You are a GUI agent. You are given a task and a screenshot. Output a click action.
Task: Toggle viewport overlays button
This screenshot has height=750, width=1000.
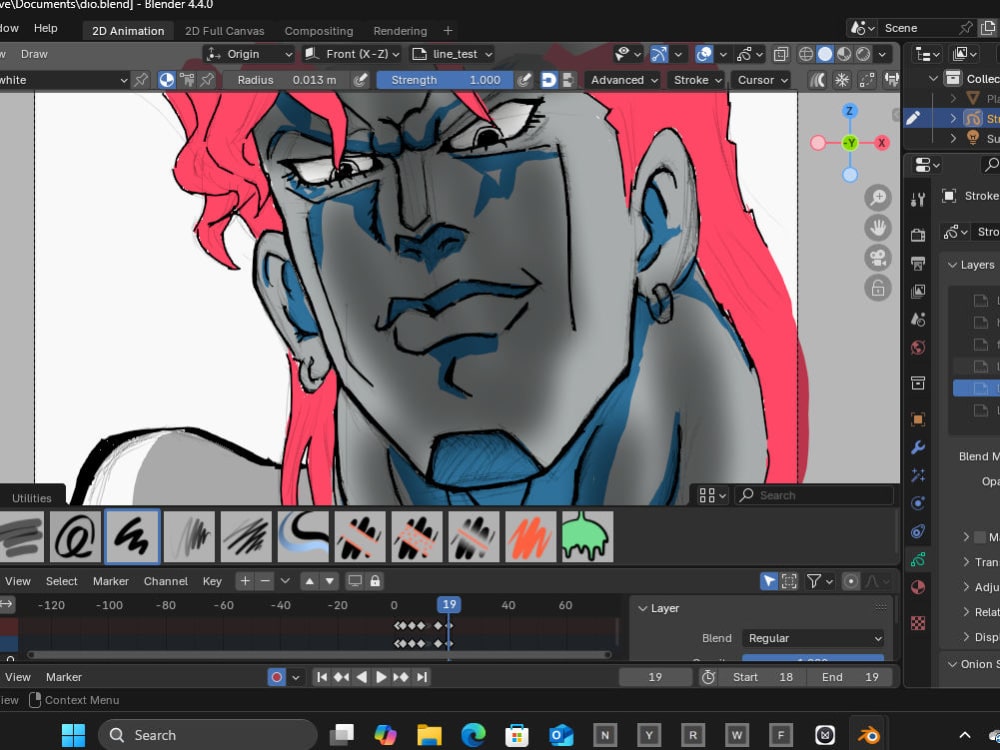pyautogui.click(x=704, y=54)
